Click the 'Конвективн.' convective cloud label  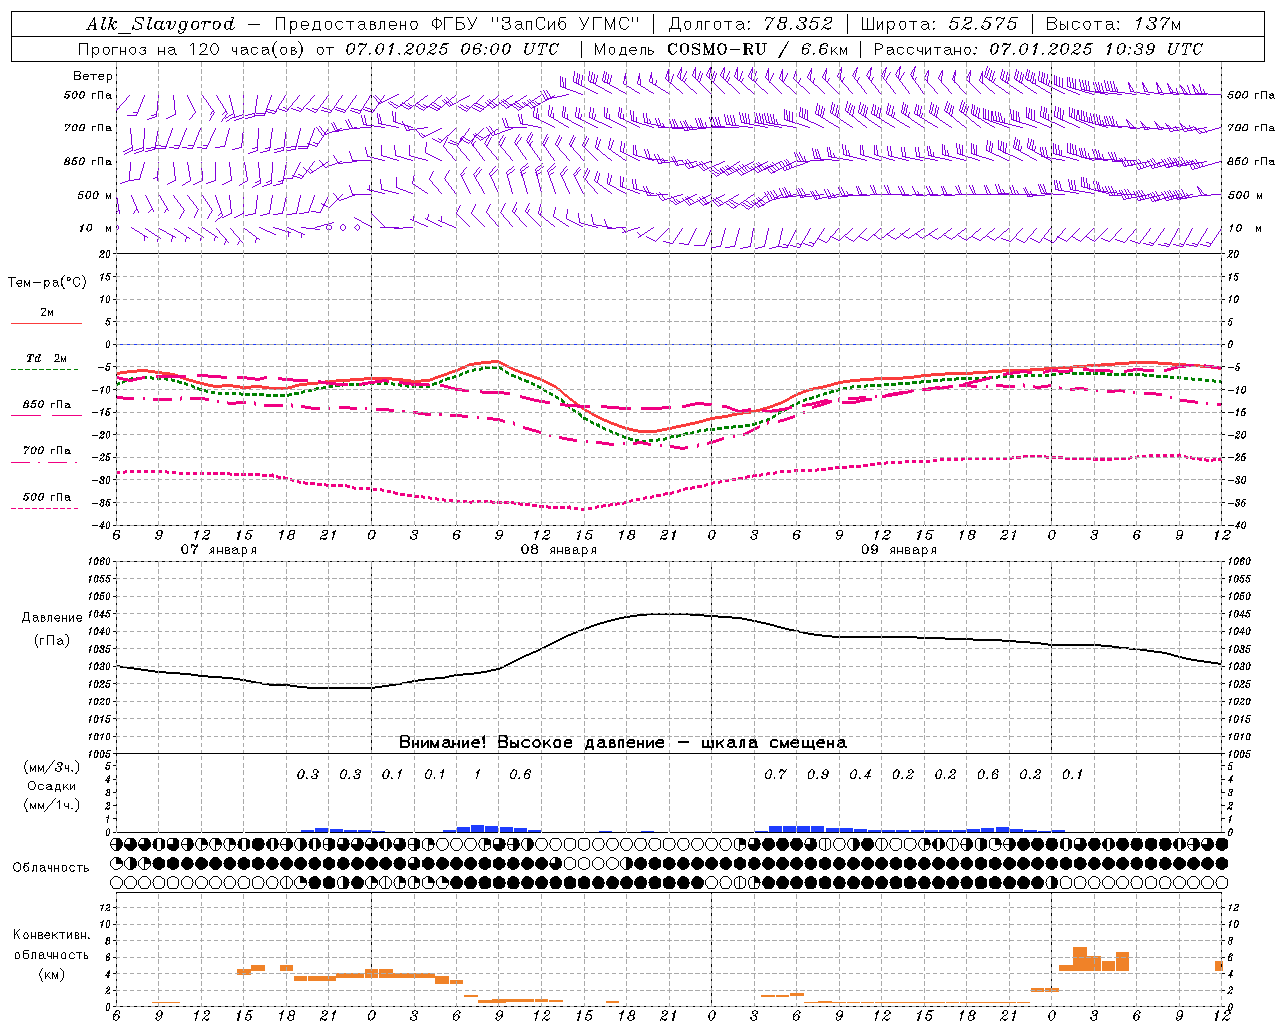click(51, 935)
